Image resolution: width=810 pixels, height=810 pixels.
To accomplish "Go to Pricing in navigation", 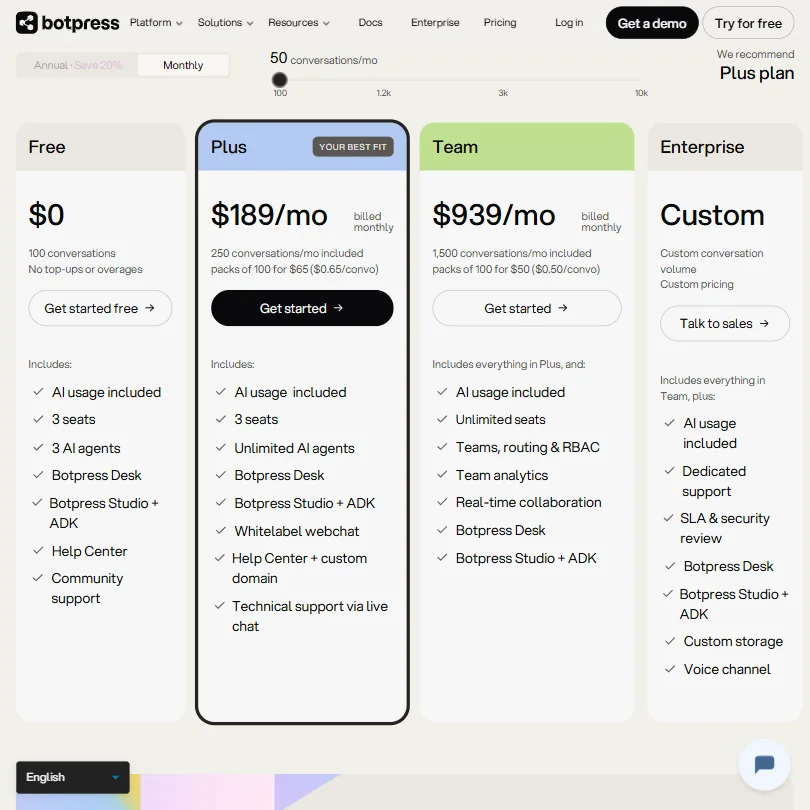I will [x=500, y=23].
